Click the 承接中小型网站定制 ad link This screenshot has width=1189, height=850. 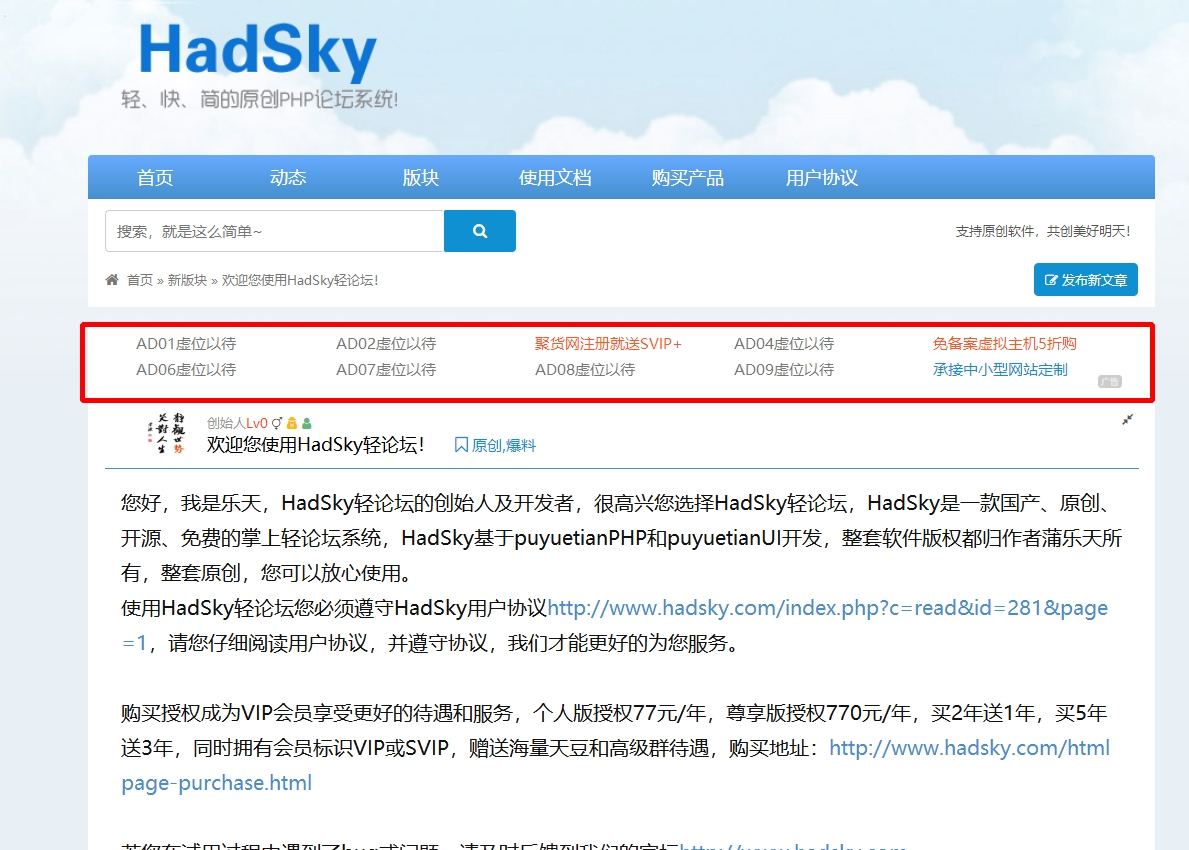point(1000,369)
